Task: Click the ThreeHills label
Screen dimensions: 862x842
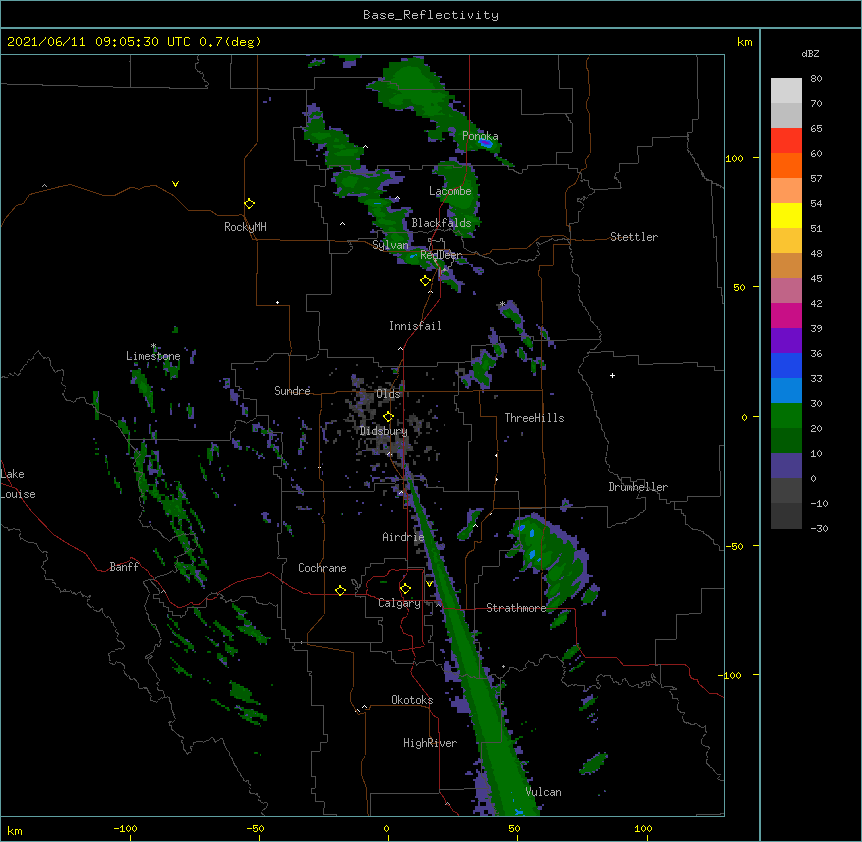Action: pos(534,418)
